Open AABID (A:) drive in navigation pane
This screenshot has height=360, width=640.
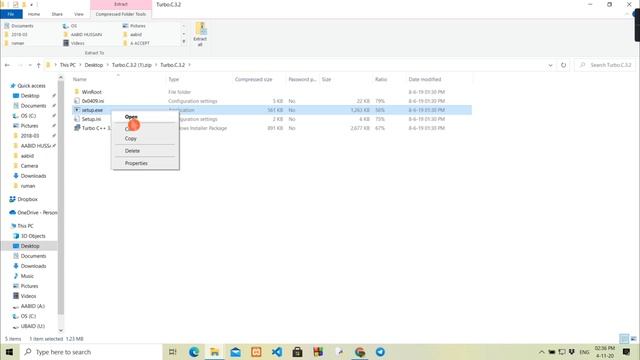point(33,306)
